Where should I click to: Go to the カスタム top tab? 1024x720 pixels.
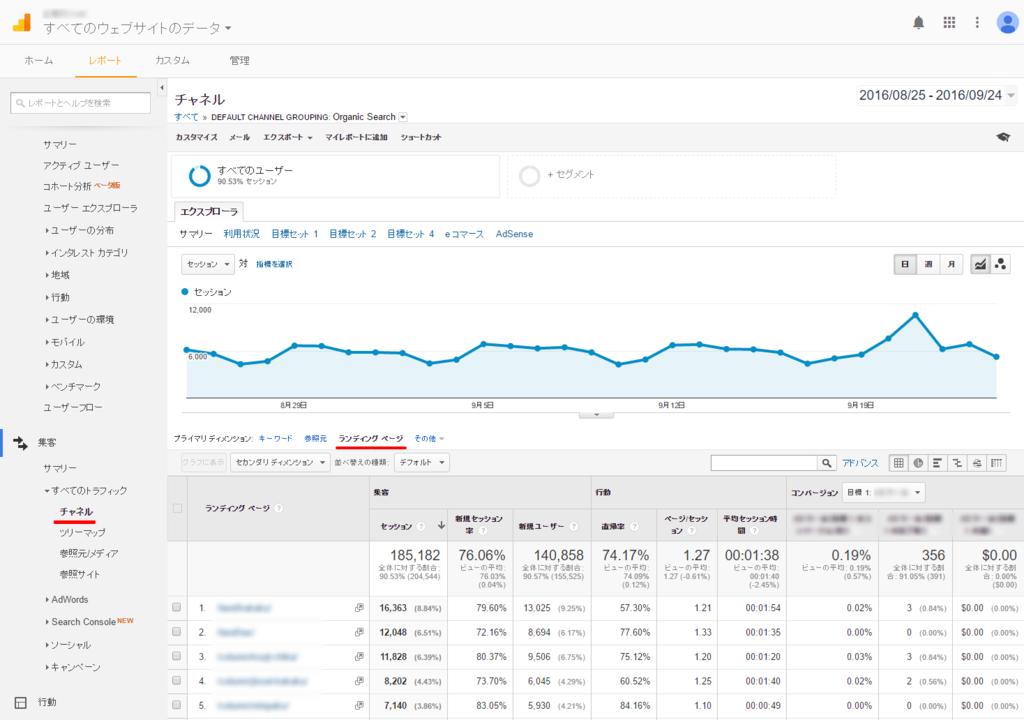172,61
